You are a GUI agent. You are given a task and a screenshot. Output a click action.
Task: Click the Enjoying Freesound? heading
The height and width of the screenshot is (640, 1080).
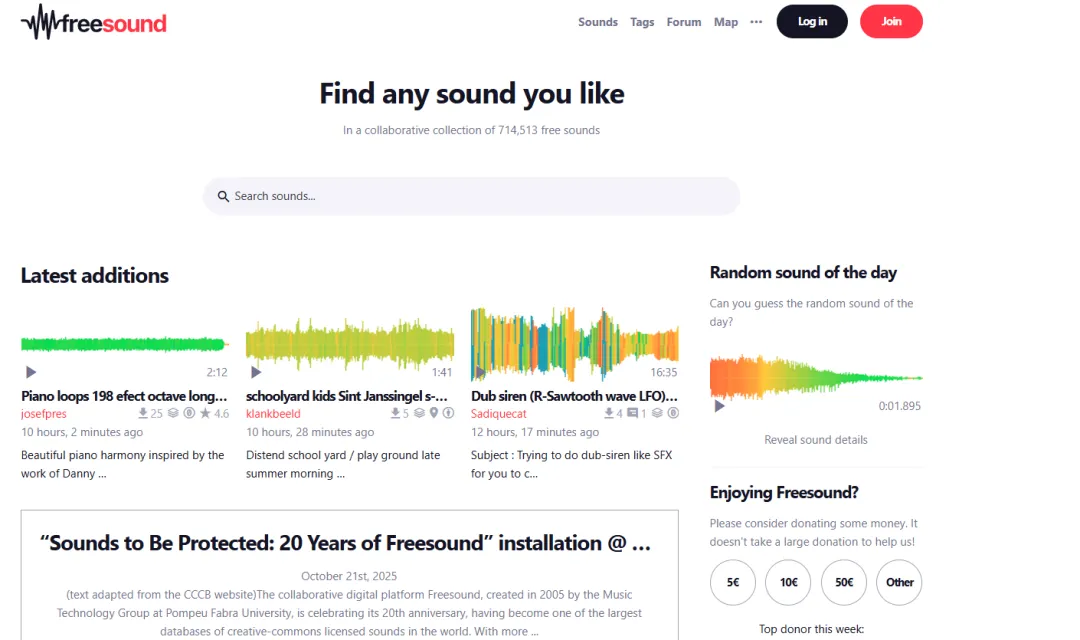pos(785,493)
